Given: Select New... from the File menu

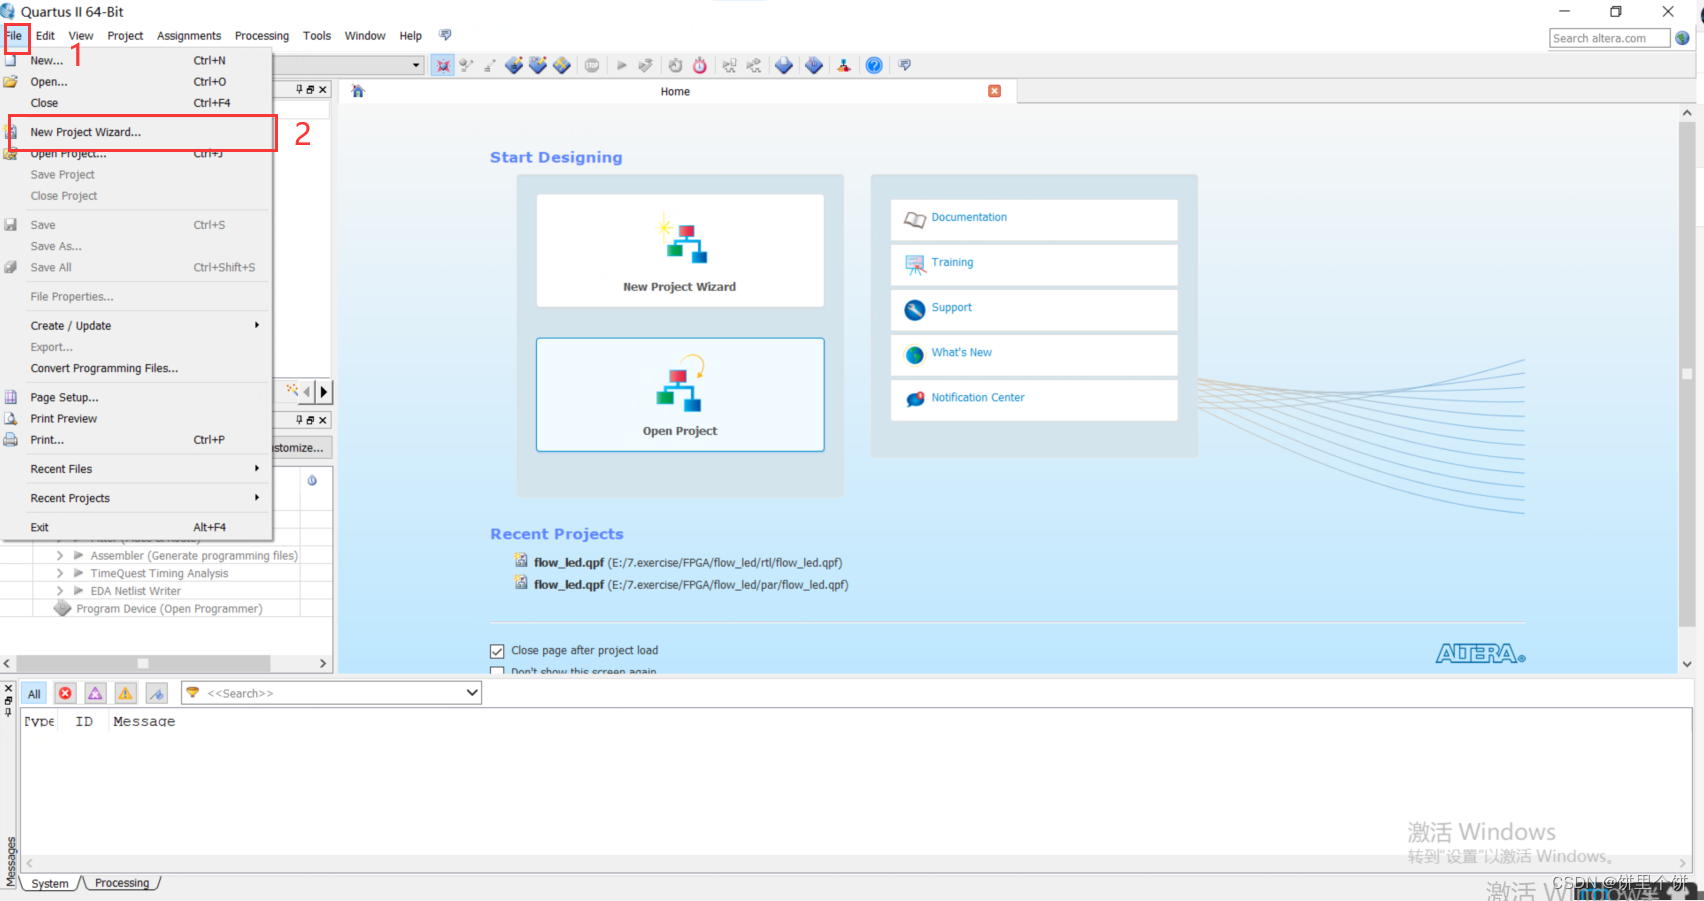Looking at the screenshot, I should point(136,61).
